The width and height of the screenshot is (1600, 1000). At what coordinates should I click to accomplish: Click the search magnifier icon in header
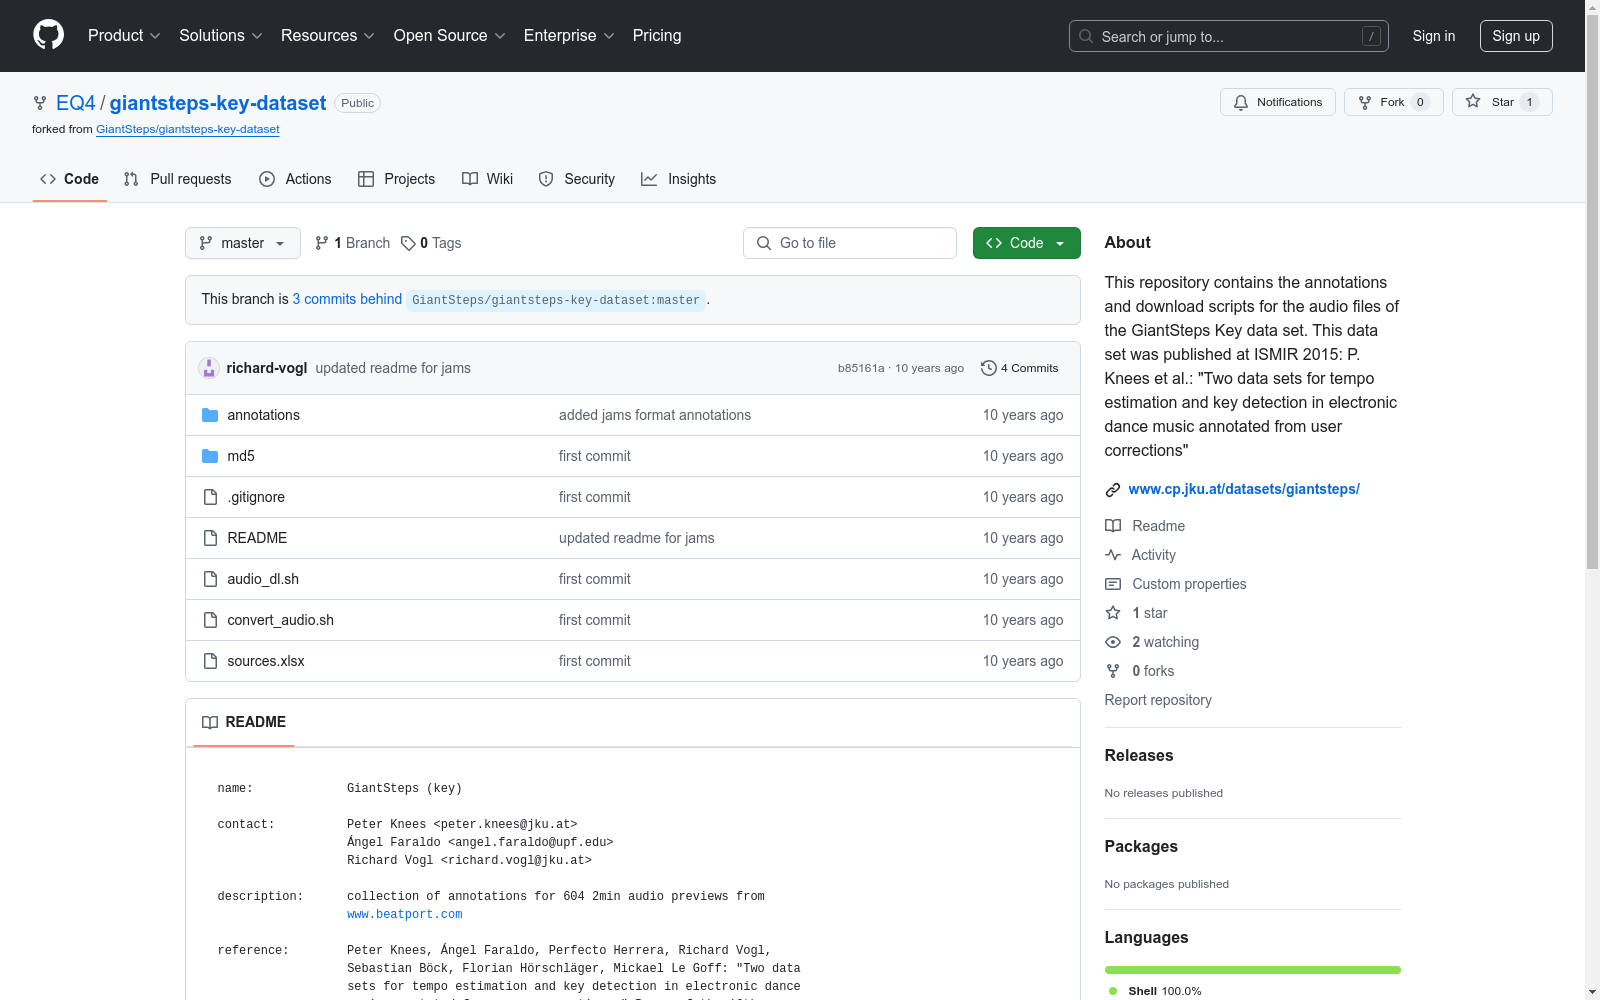[x=1086, y=36]
